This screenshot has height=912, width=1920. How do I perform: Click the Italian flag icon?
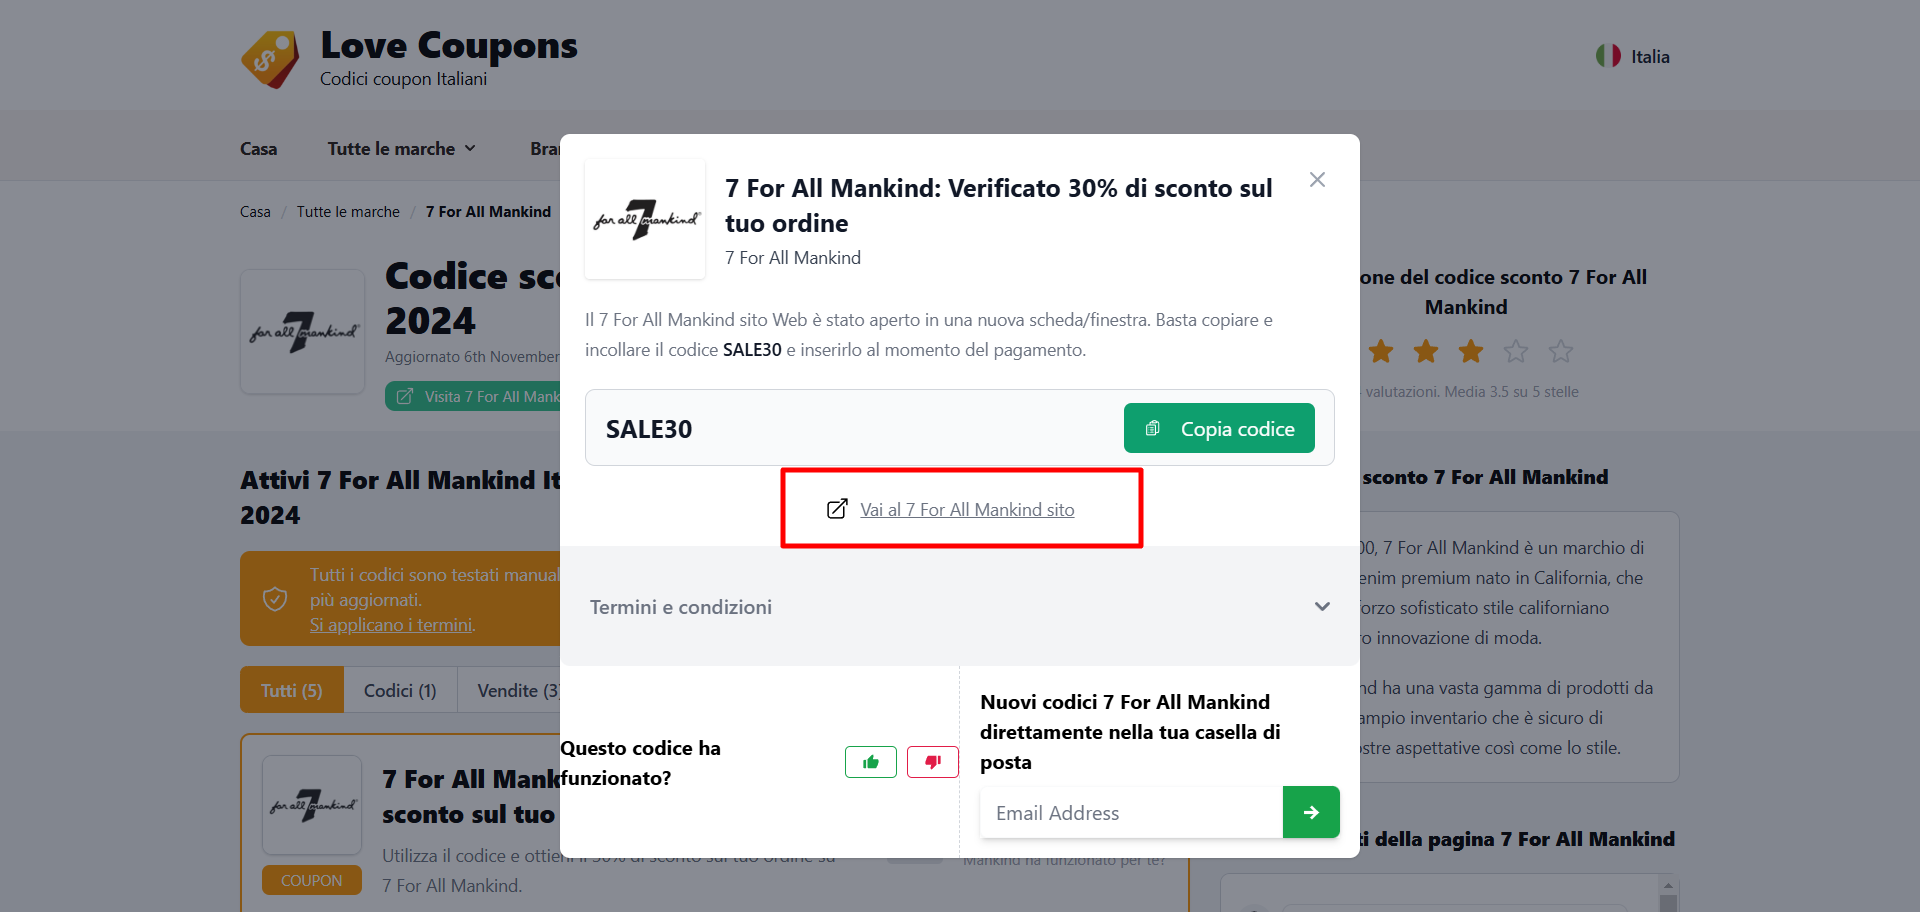click(x=1608, y=56)
